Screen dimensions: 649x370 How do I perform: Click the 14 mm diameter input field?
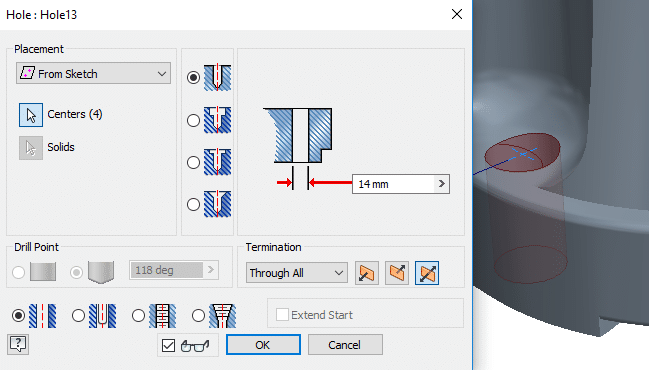(393, 184)
